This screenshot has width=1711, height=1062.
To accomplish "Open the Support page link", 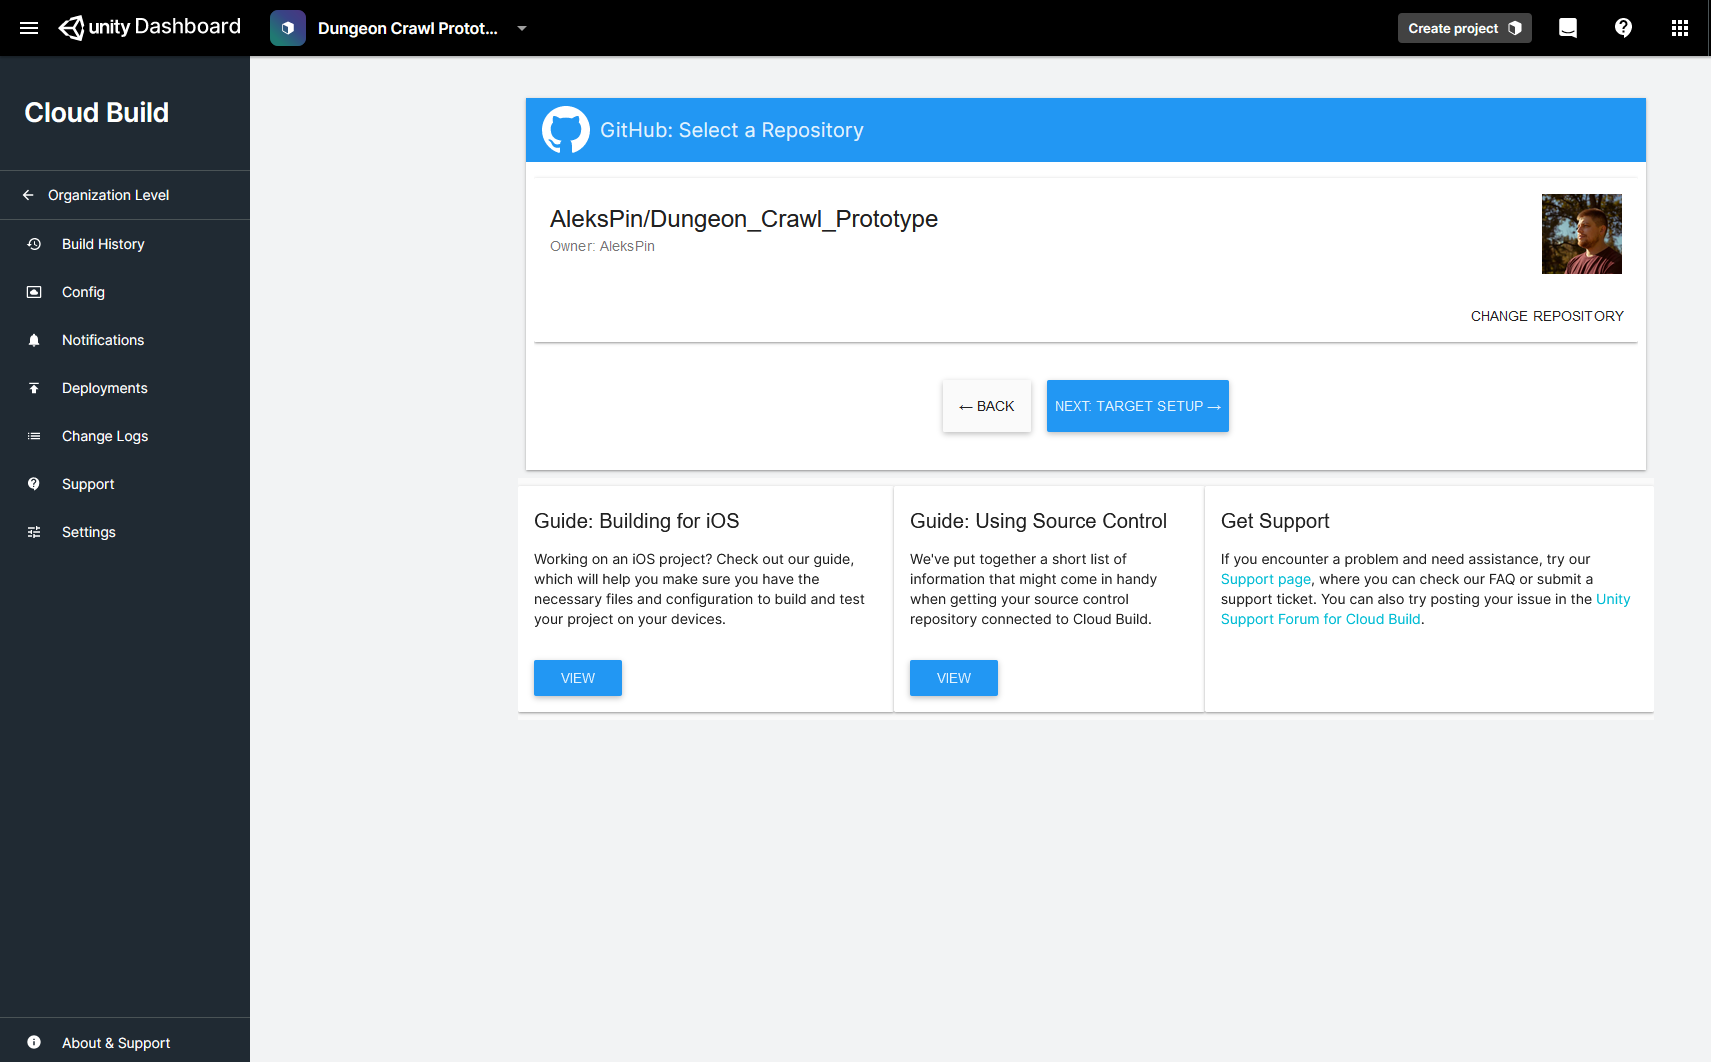I will (1266, 579).
